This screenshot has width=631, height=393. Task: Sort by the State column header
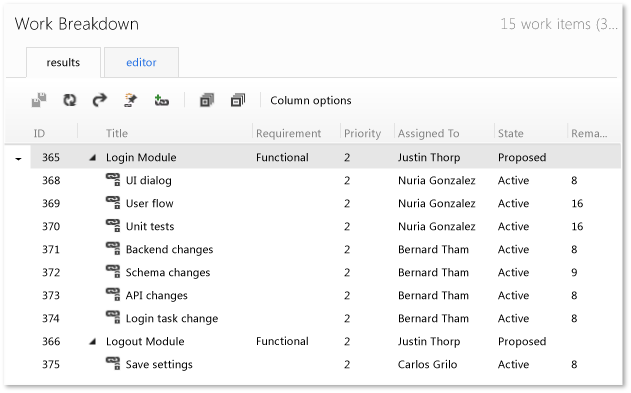tap(511, 133)
